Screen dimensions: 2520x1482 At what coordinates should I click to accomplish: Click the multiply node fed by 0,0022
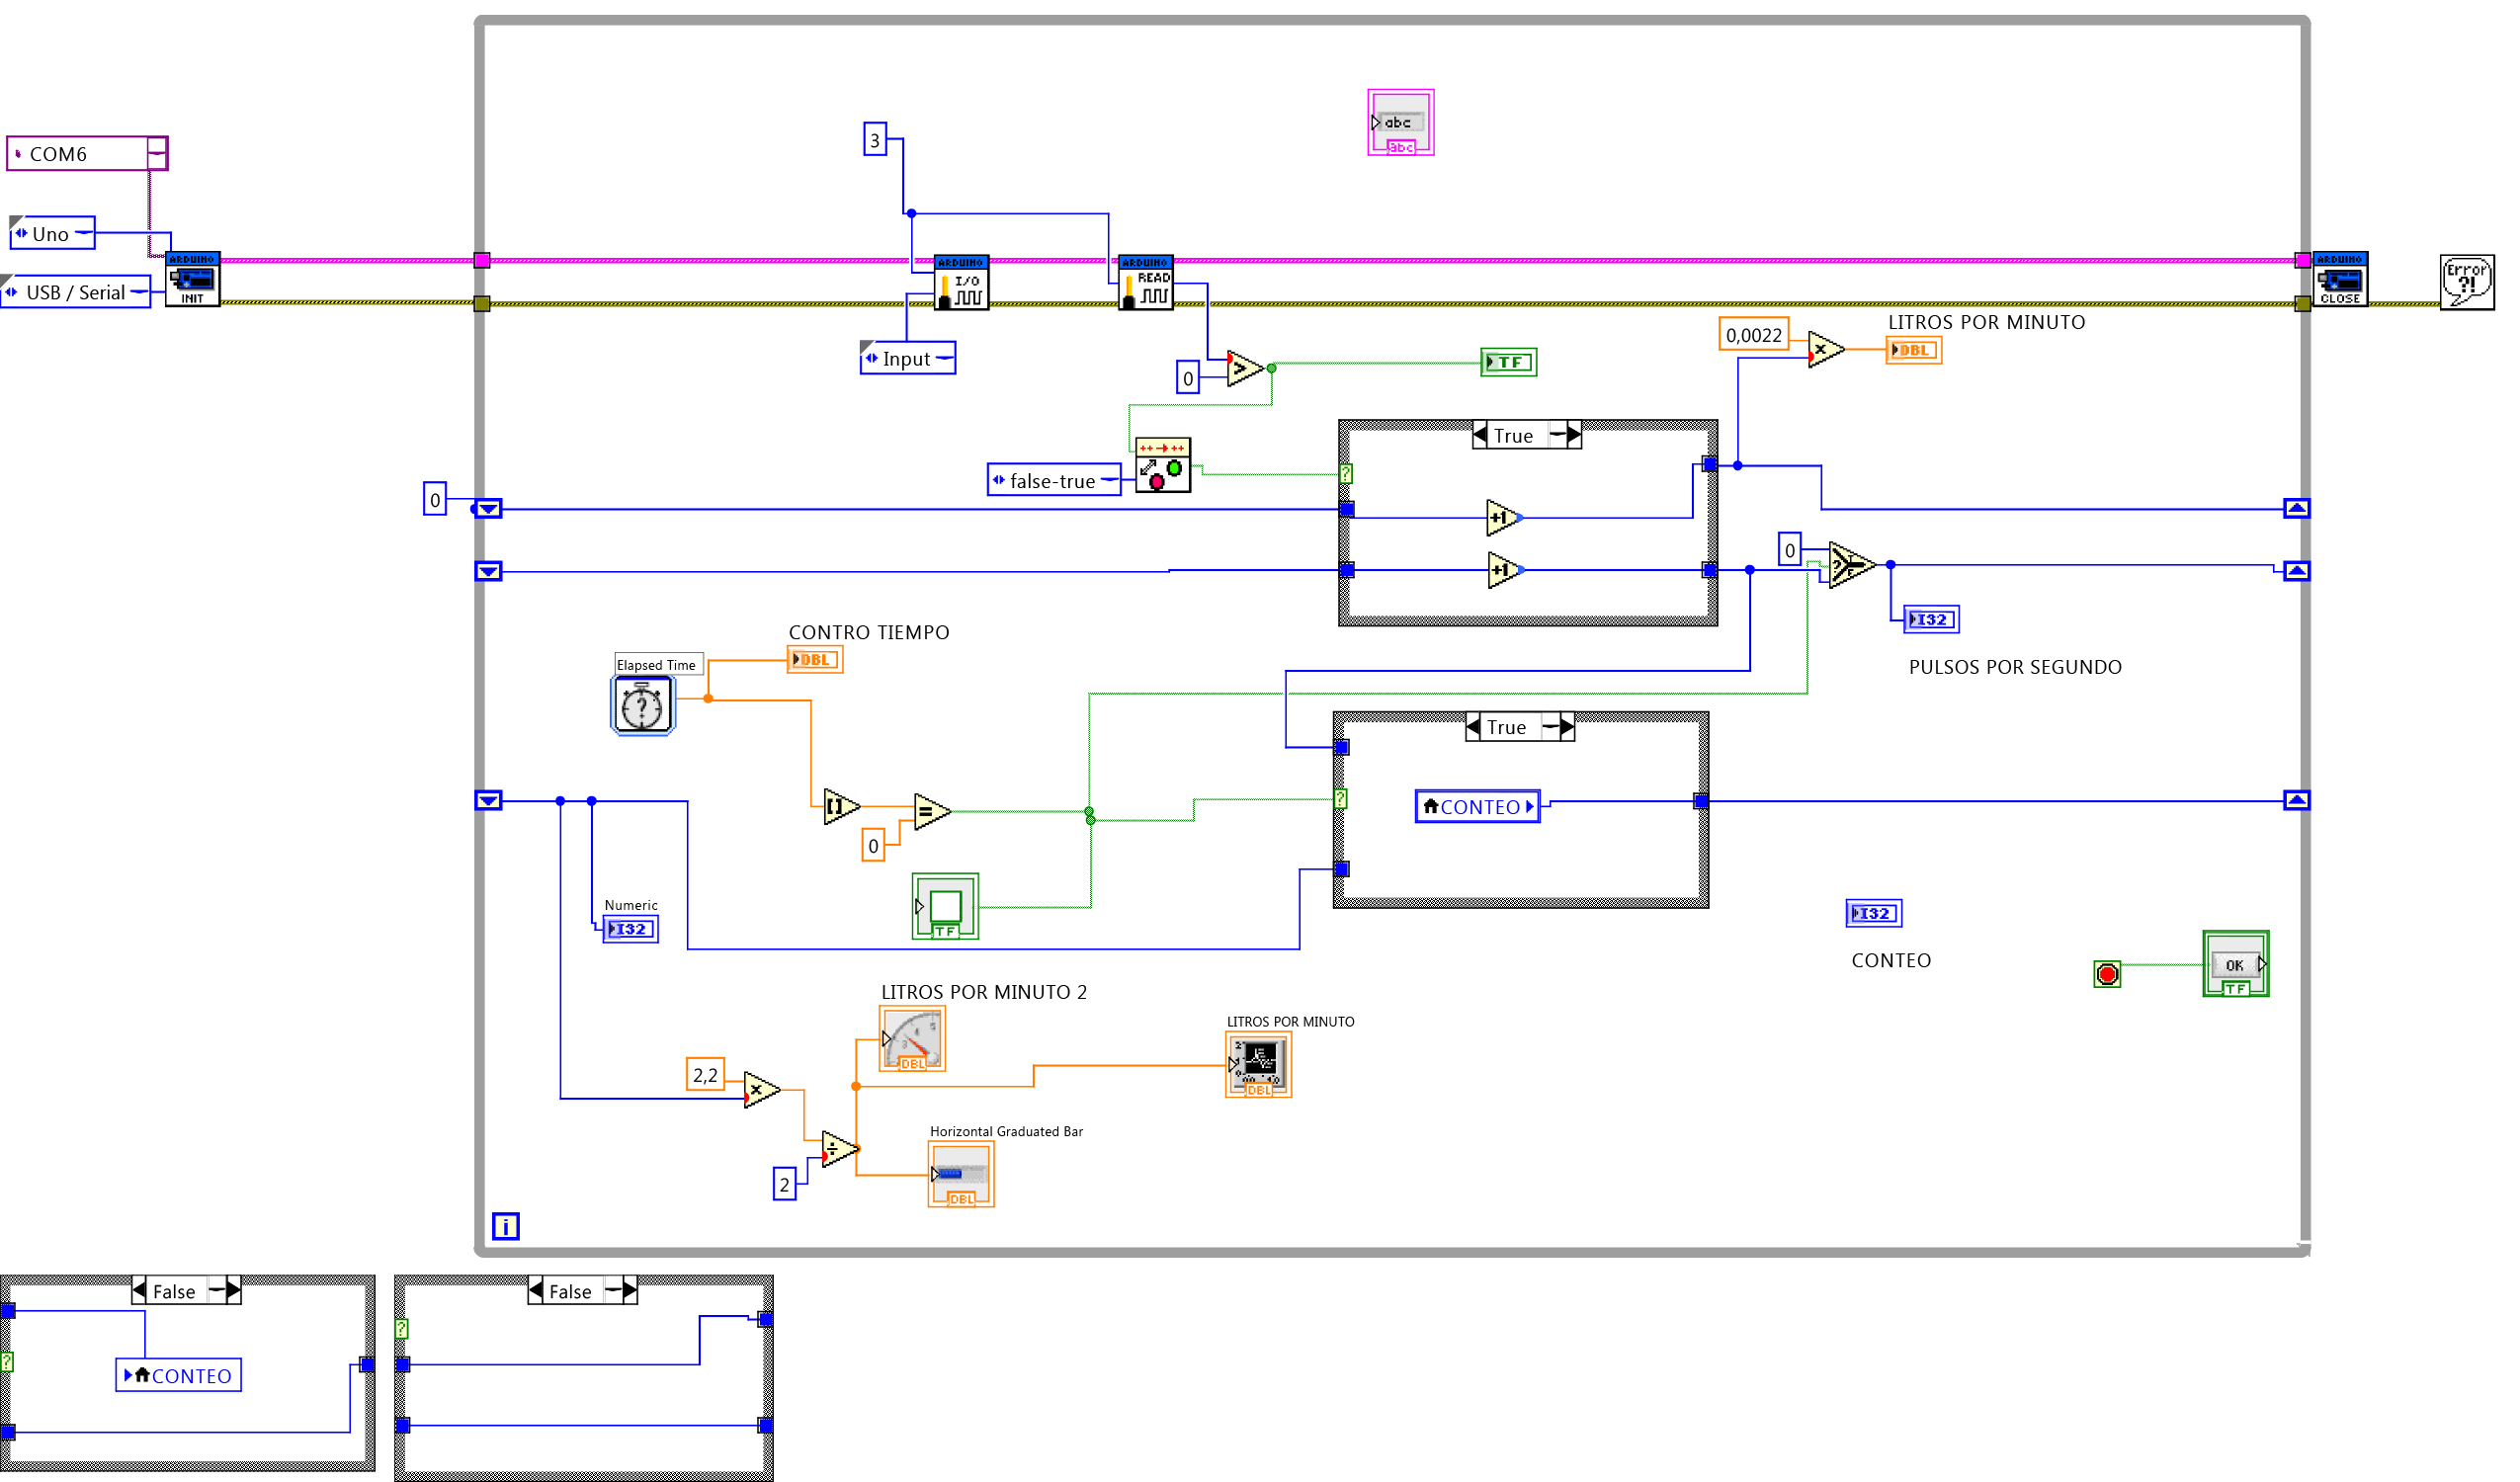point(1826,350)
